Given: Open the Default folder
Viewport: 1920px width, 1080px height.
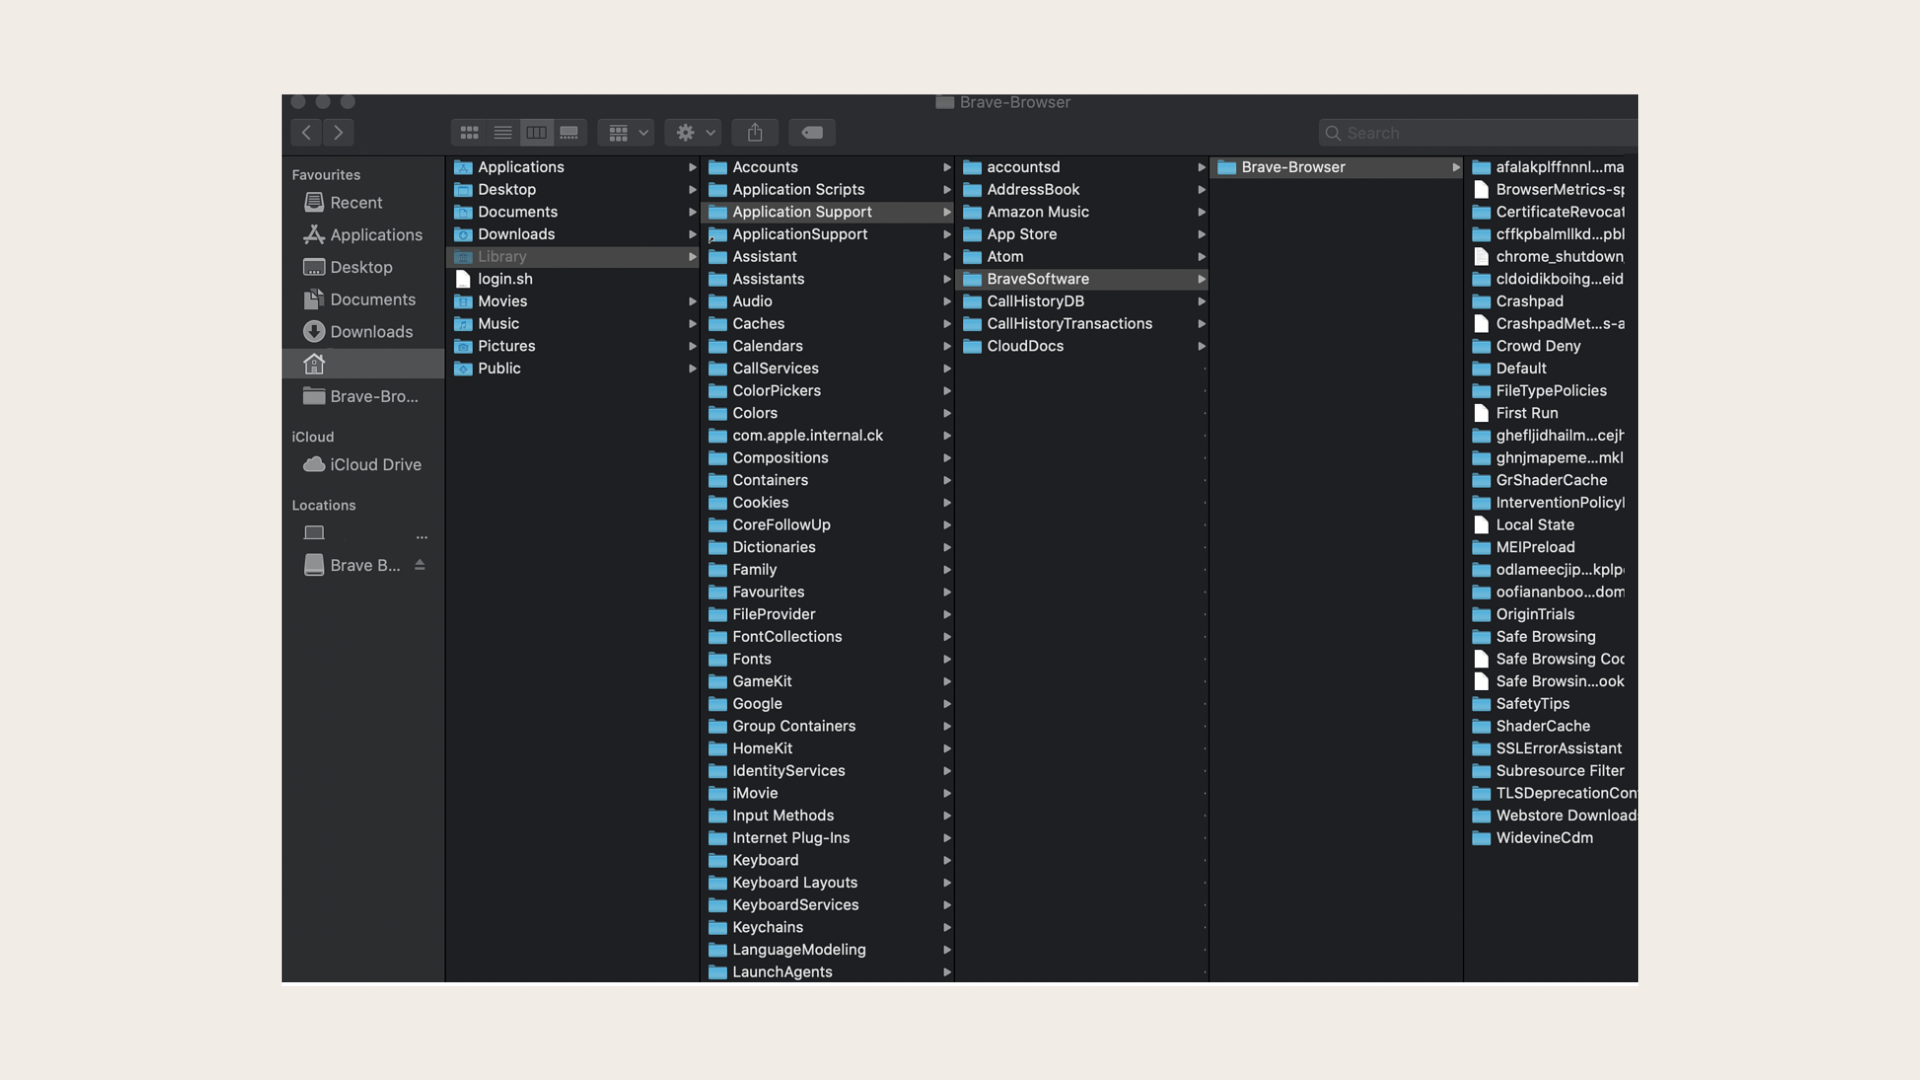Looking at the screenshot, I should pyautogui.click(x=1552, y=368).
